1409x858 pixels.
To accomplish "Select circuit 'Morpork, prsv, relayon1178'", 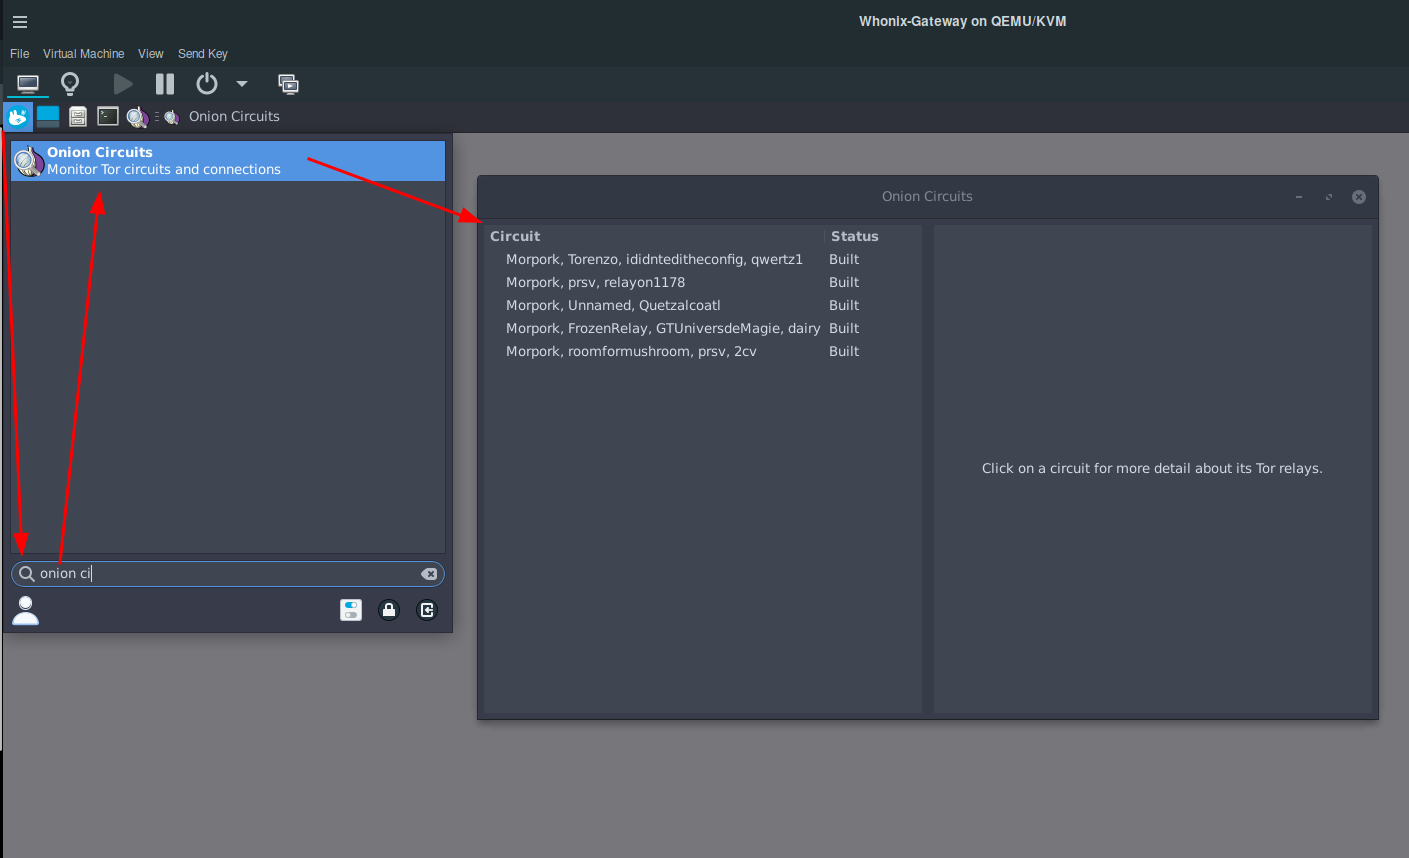I will (595, 283).
